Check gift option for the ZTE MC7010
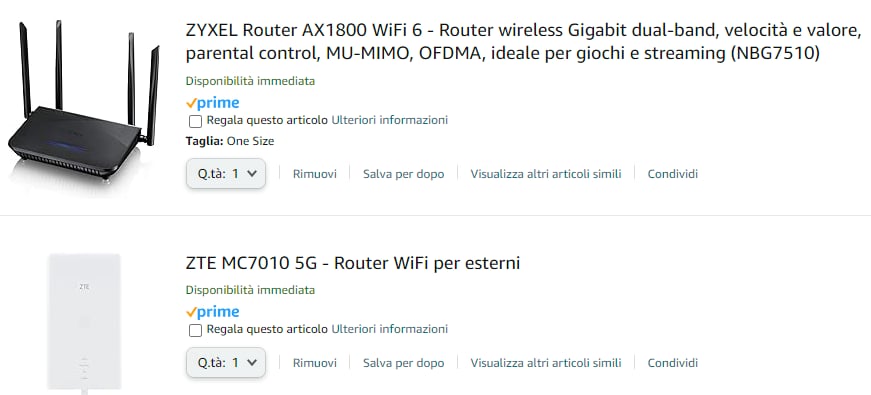 (195, 330)
